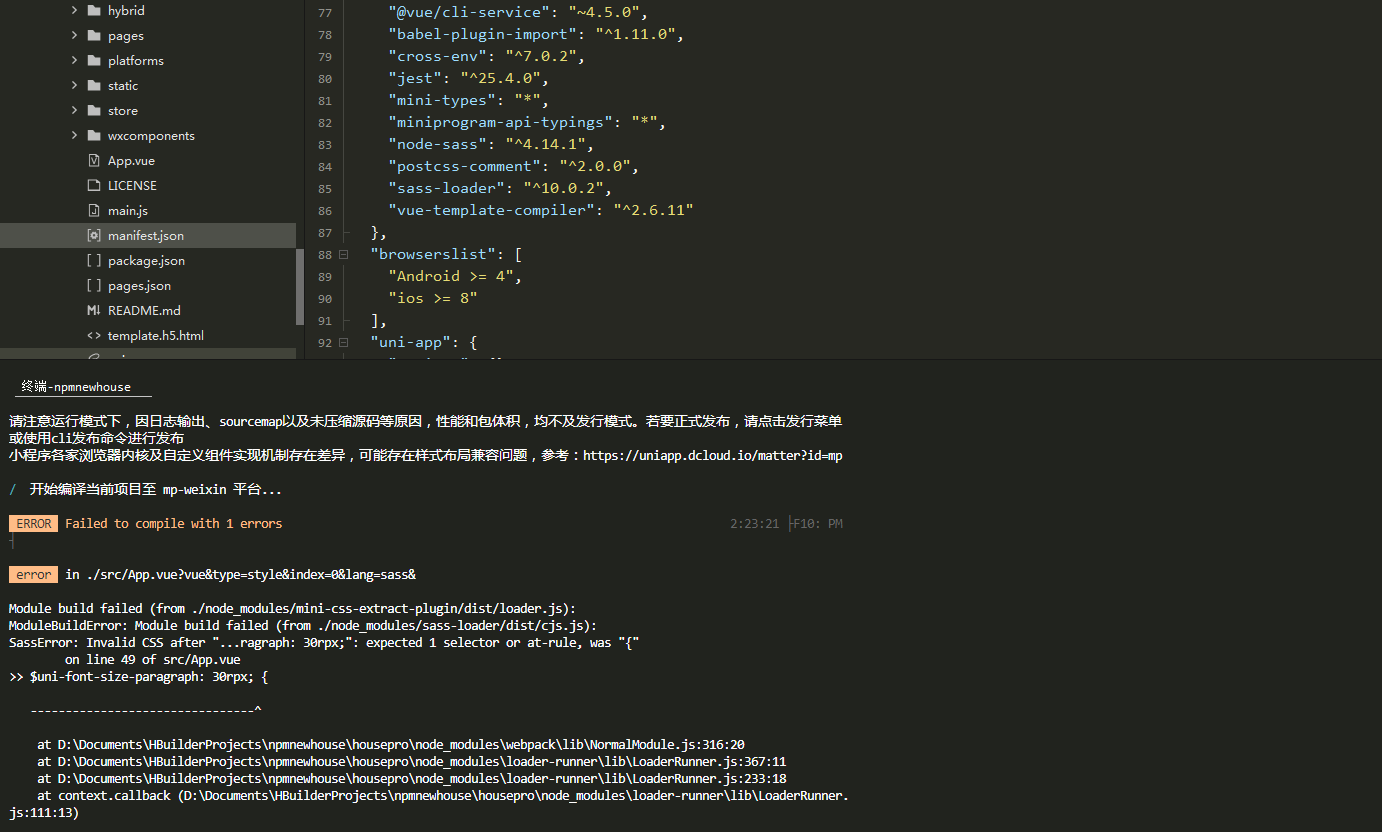This screenshot has height=832, width=1382.
Task: Fold the uni-app code block
Action: (343, 342)
